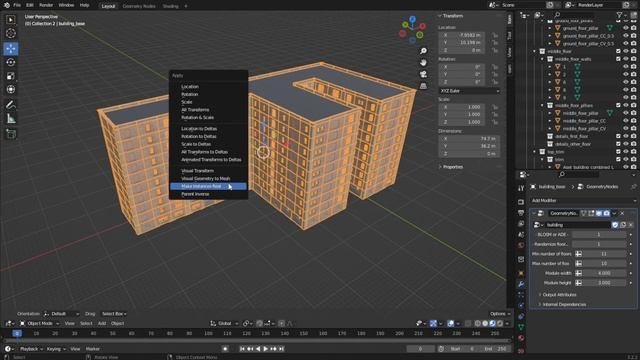Open the Global transform orientation dropdown

tap(224, 324)
